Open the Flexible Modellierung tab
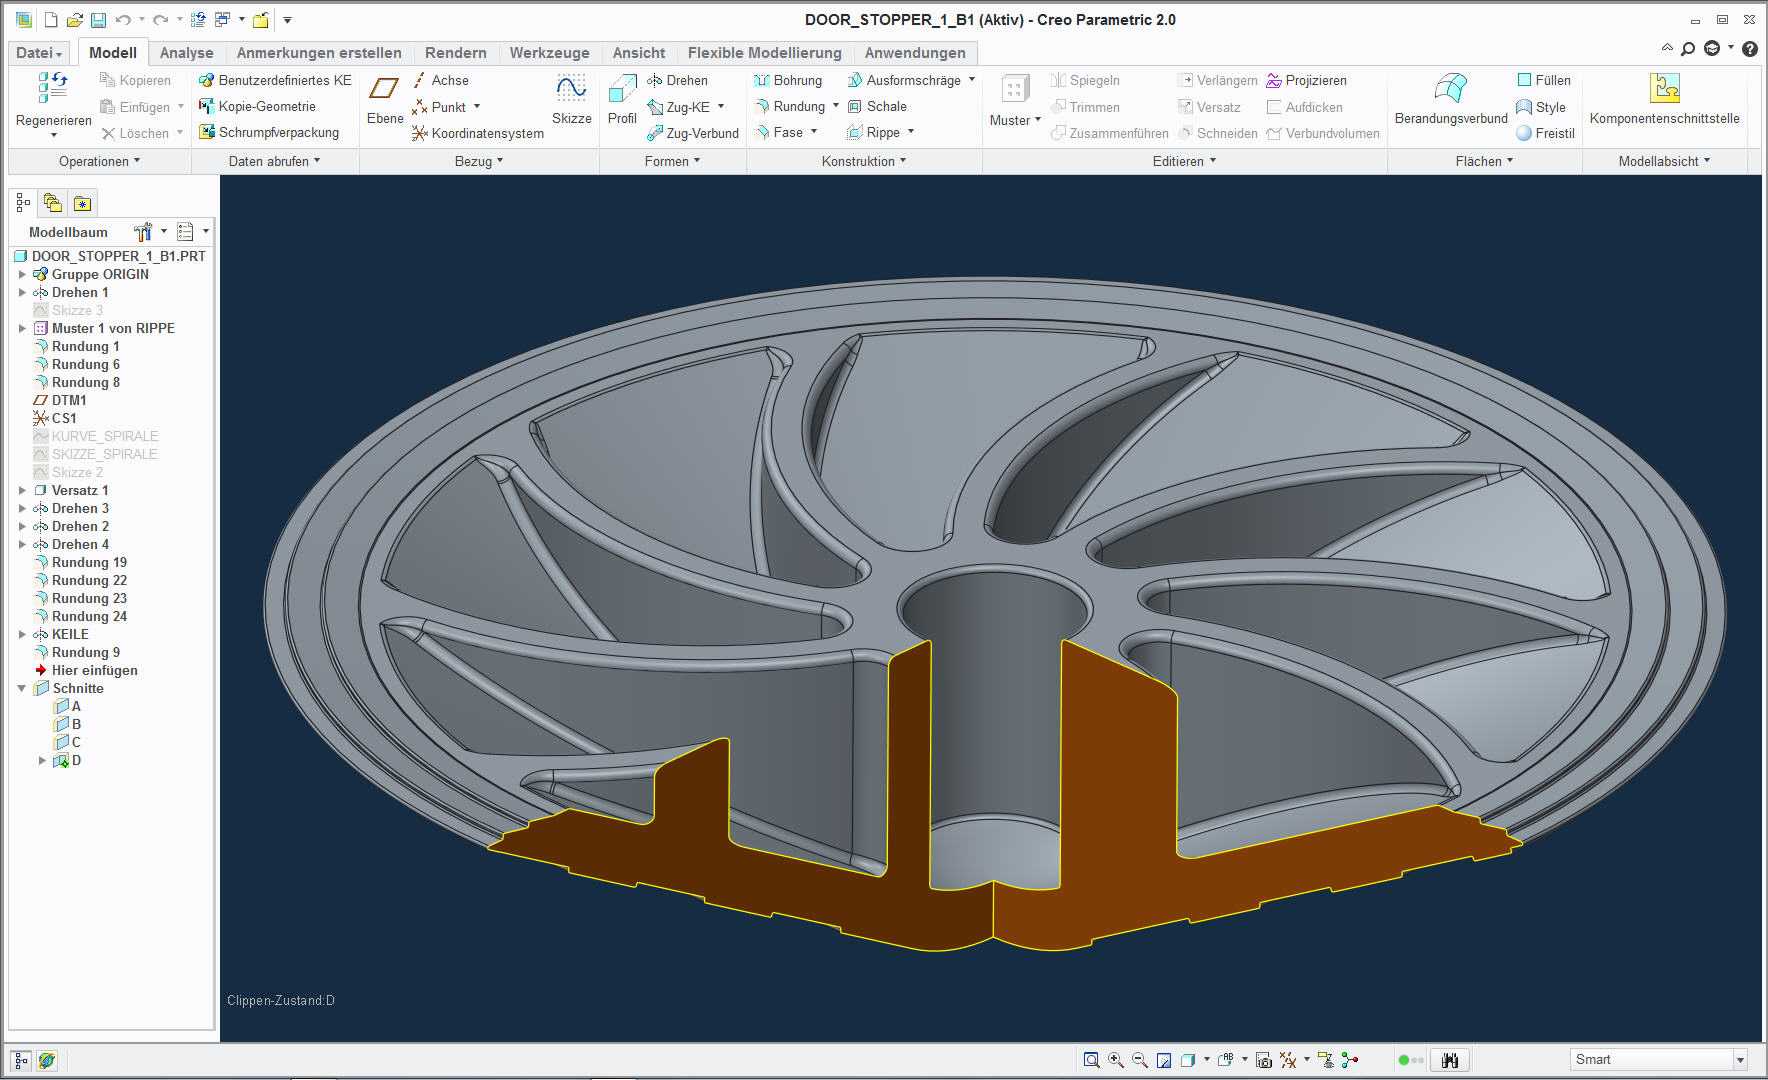This screenshot has width=1768, height=1080. coord(765,53)
